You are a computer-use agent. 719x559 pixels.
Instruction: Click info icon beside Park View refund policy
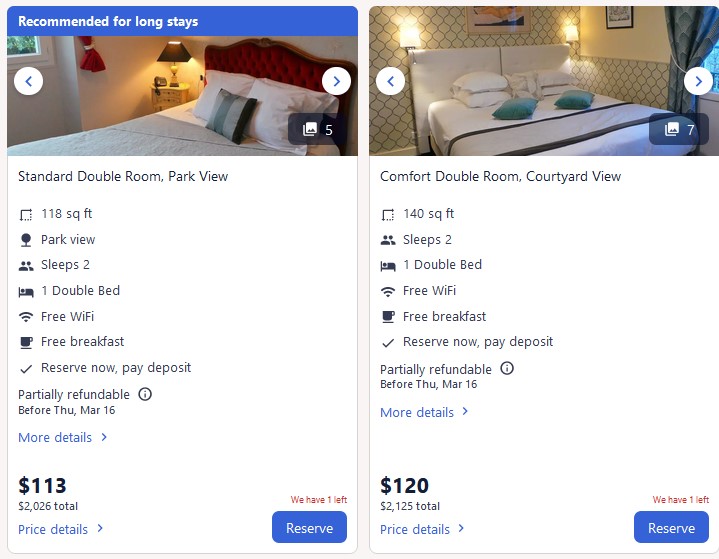(145, 394)
